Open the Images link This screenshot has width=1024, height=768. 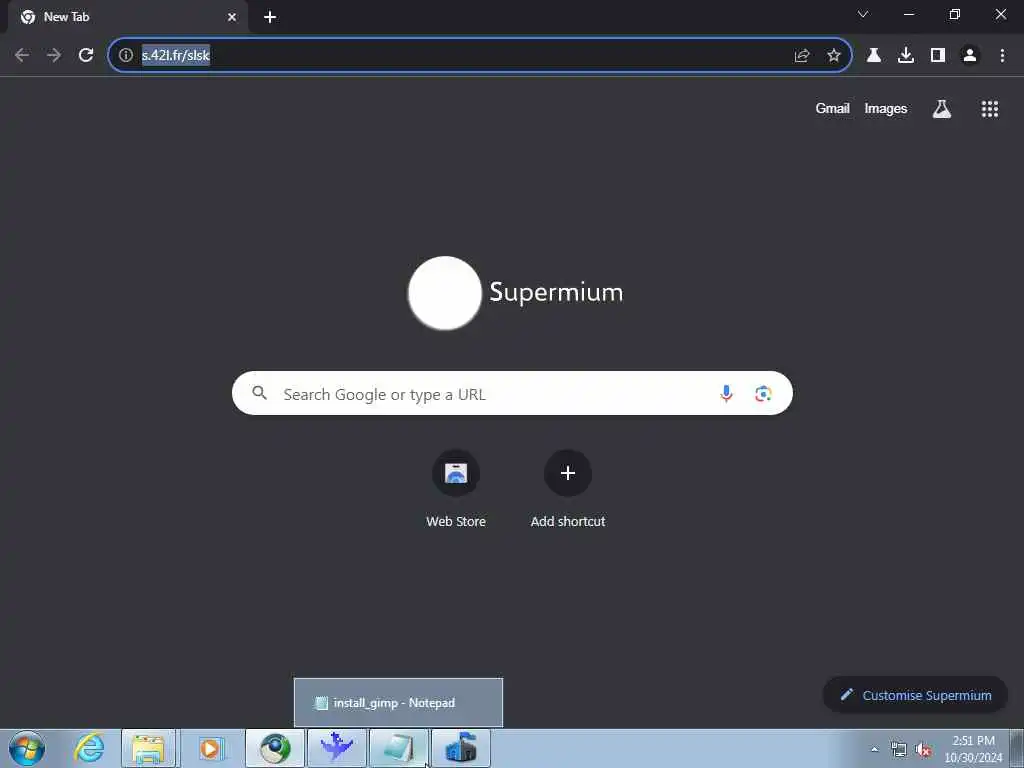tap(886, 108)
